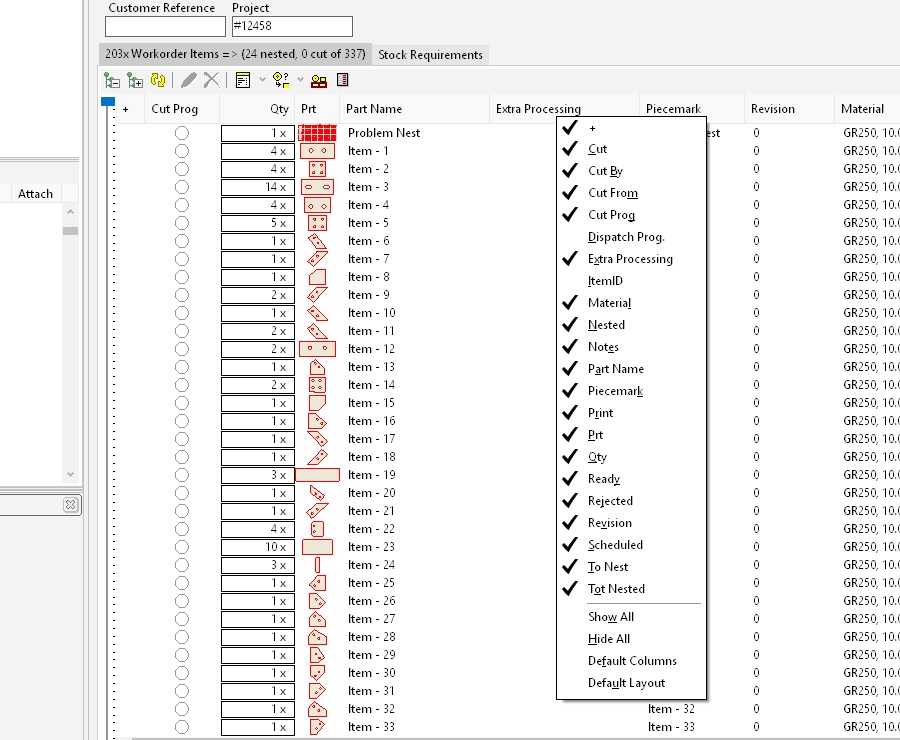Screen dimensions: 900x740
Task: Click the Customer Reference input field
Action: [165, 26]
